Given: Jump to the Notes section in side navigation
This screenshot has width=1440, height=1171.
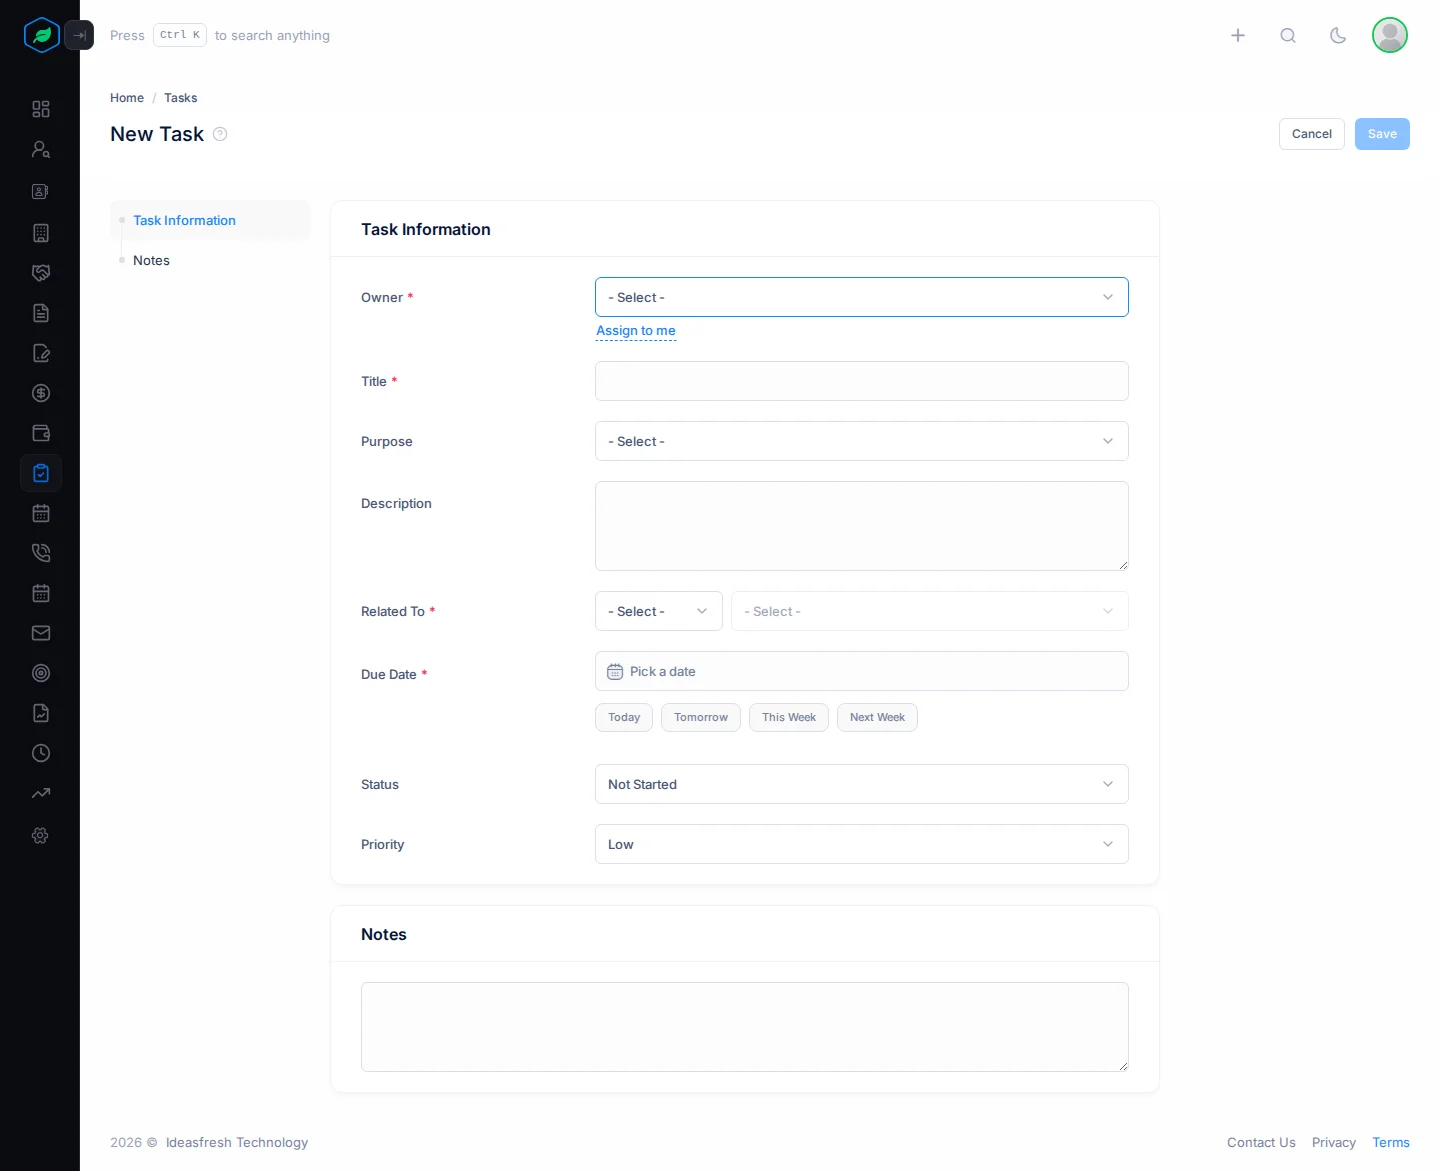Looking at the screenshot, I should (x=151, y=260).
